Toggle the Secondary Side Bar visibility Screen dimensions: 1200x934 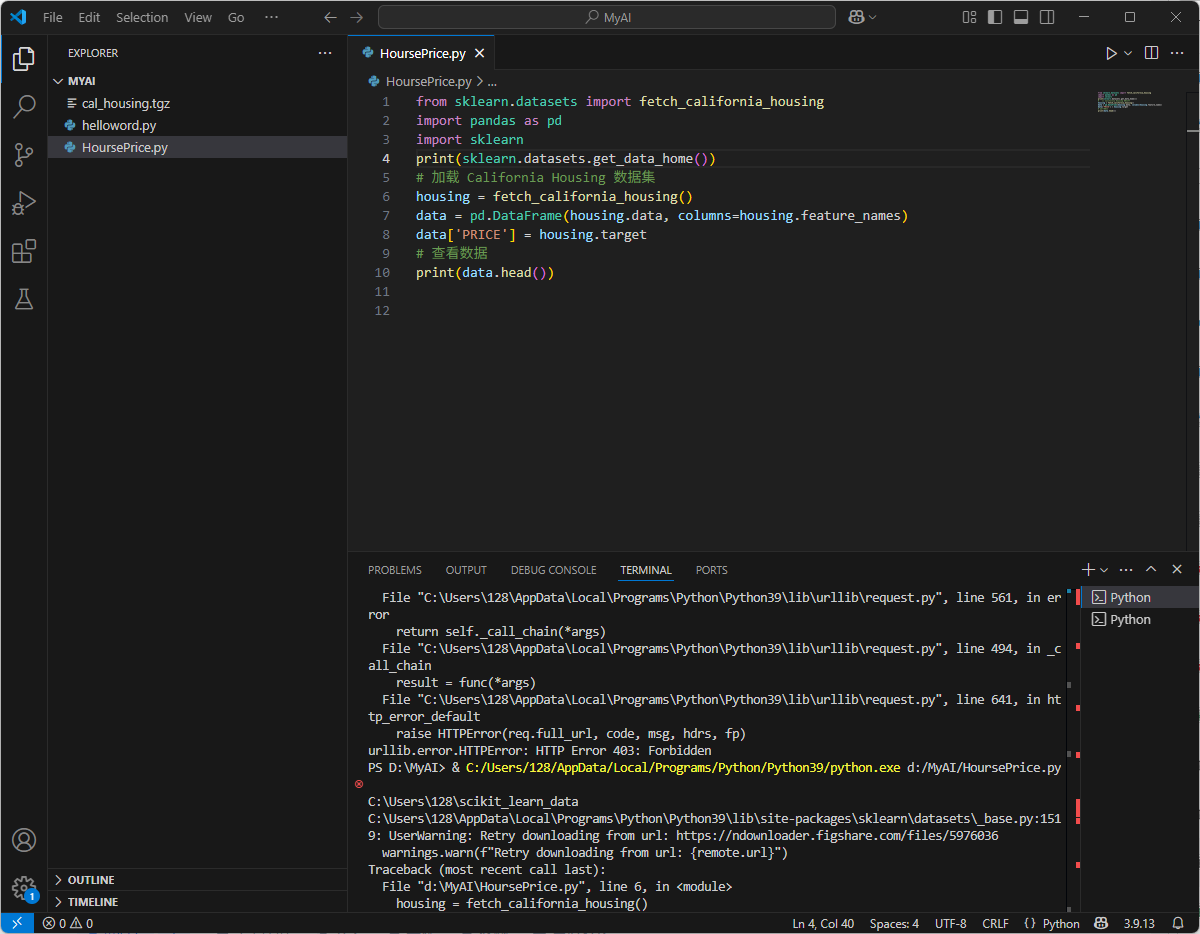[1047, 17]
